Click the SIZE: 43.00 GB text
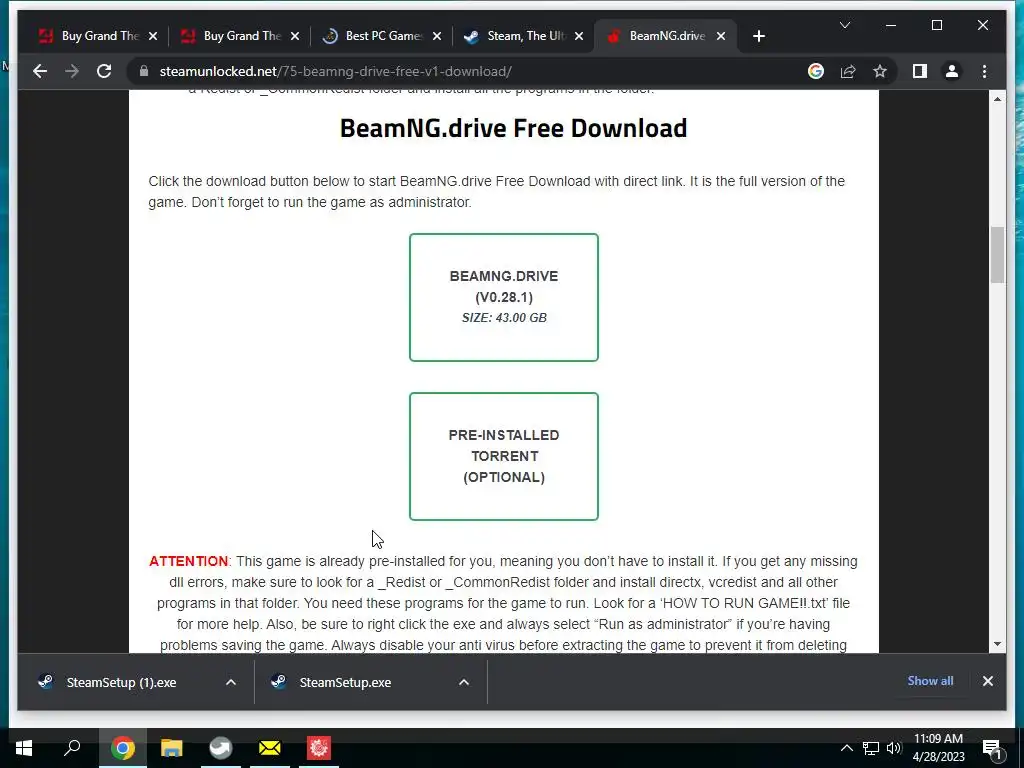This screenshot has width=1024, height=768. click(x=504, y=317)
